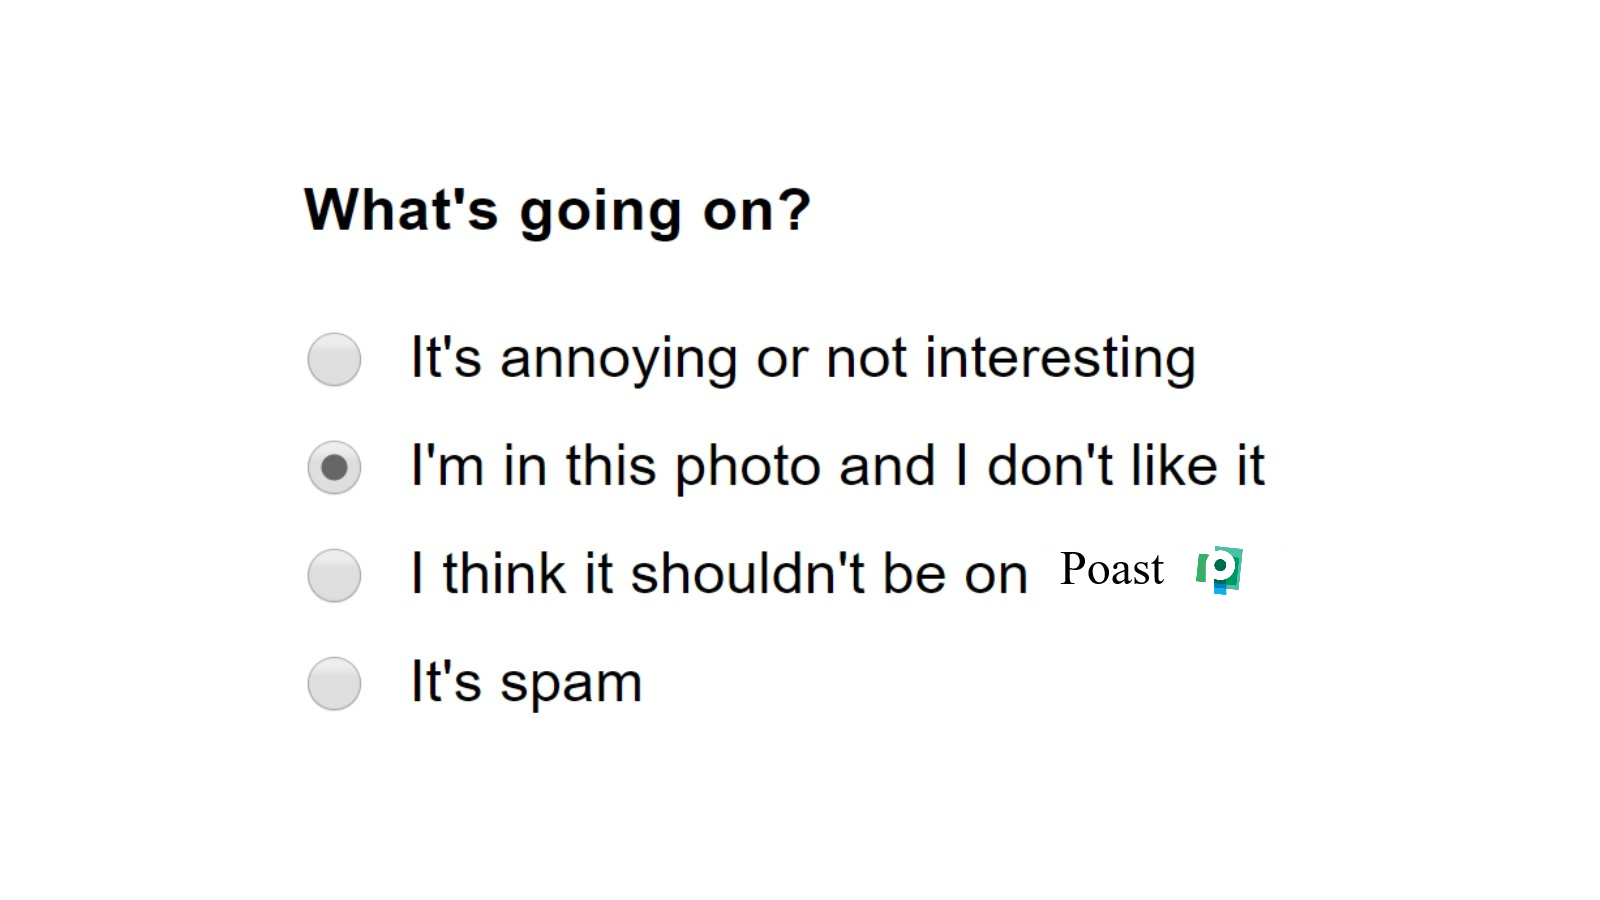The width and height of the screenshot is (1600, 900).
Task: Click the "I'm in this photo and I don't like it" text
Action: click(837, 466)
